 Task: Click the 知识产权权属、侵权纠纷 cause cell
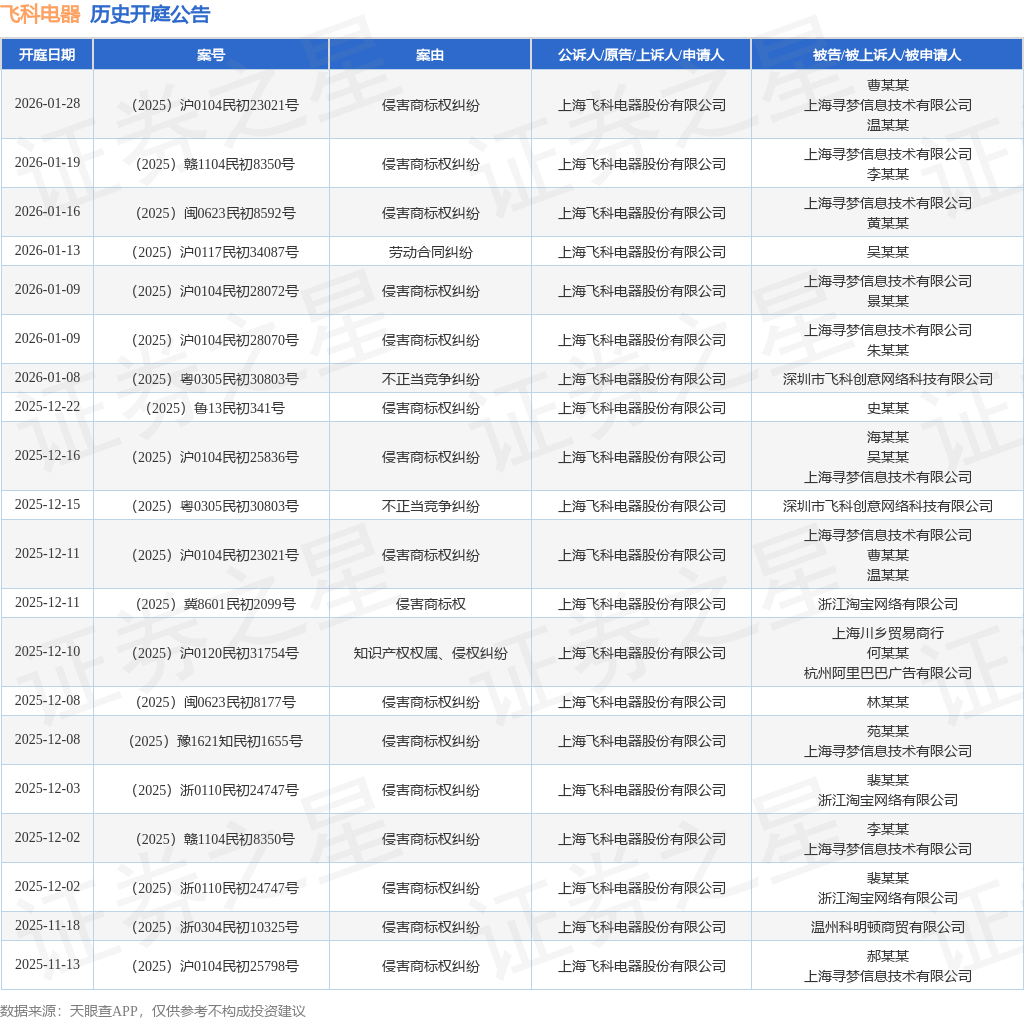[x=430, y=653]
